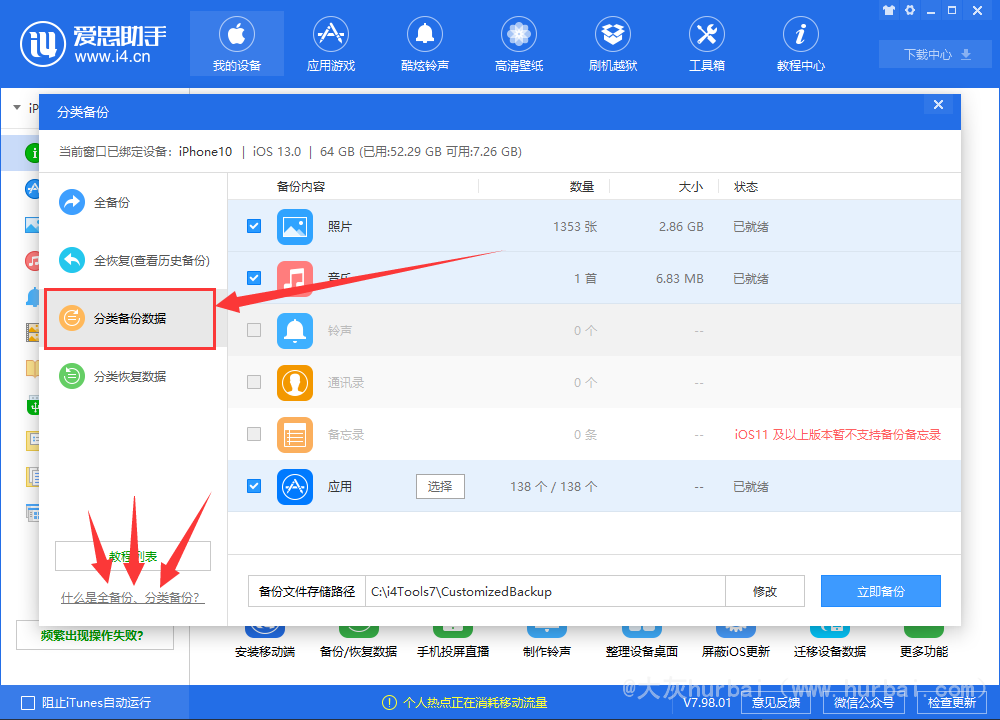Open the 教程中心 info tab

click(800, 45)
